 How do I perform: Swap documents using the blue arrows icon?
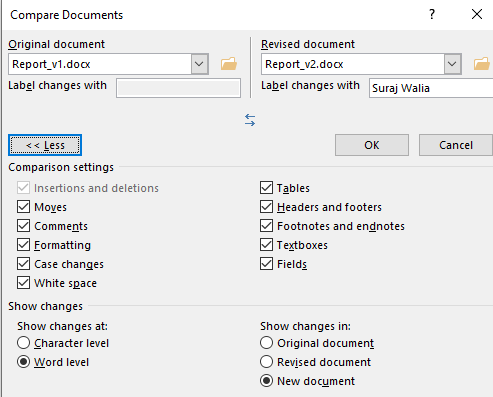[x=250, y=120]
